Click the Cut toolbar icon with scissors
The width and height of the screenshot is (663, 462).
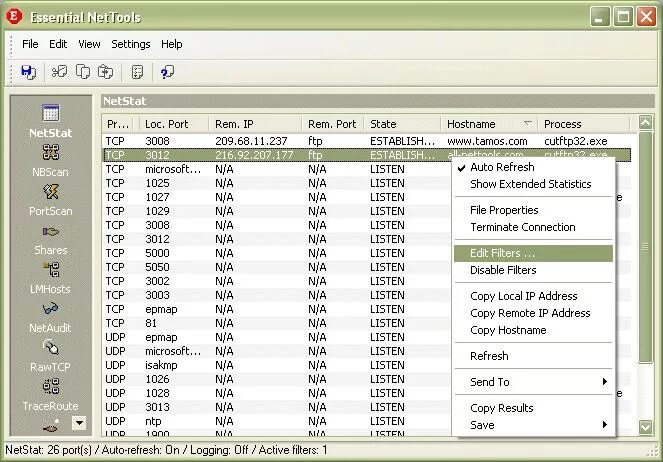pos(59,71)
